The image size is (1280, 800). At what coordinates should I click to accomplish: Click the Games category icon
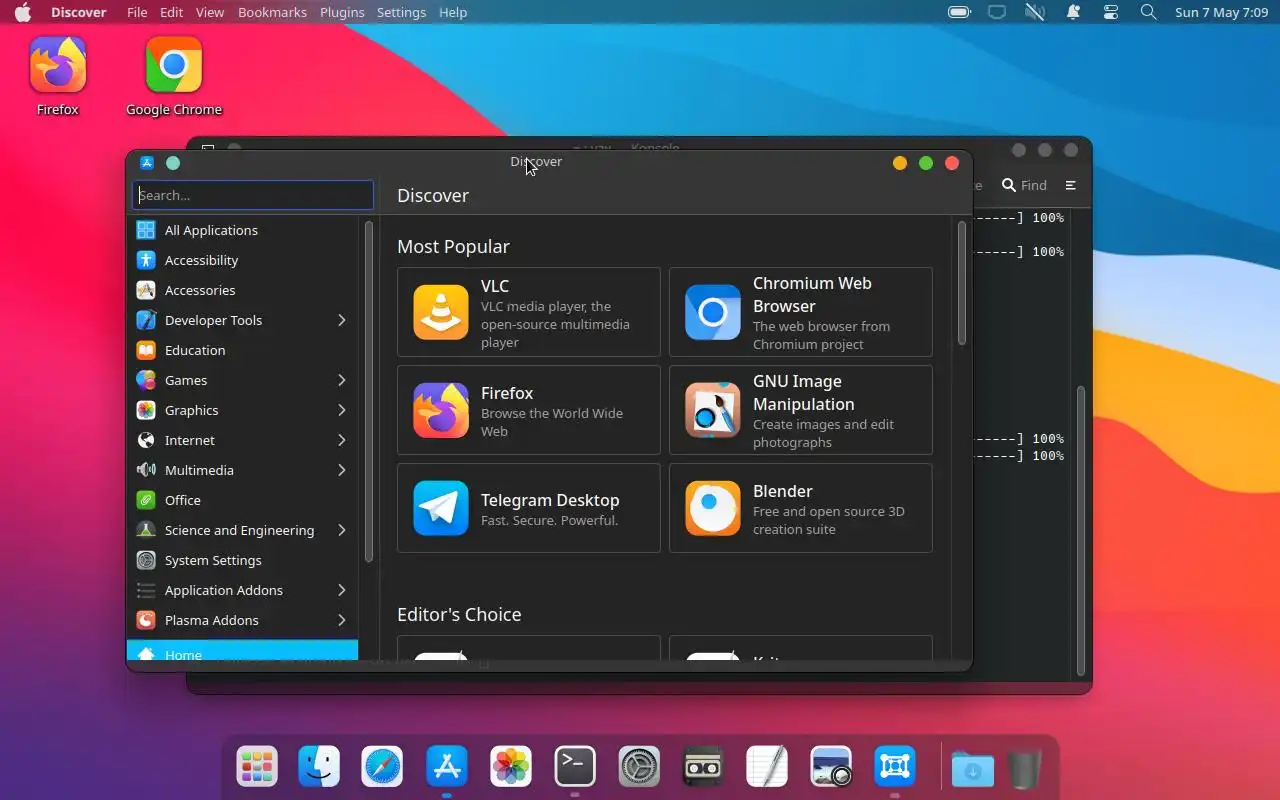pos(146,380)
